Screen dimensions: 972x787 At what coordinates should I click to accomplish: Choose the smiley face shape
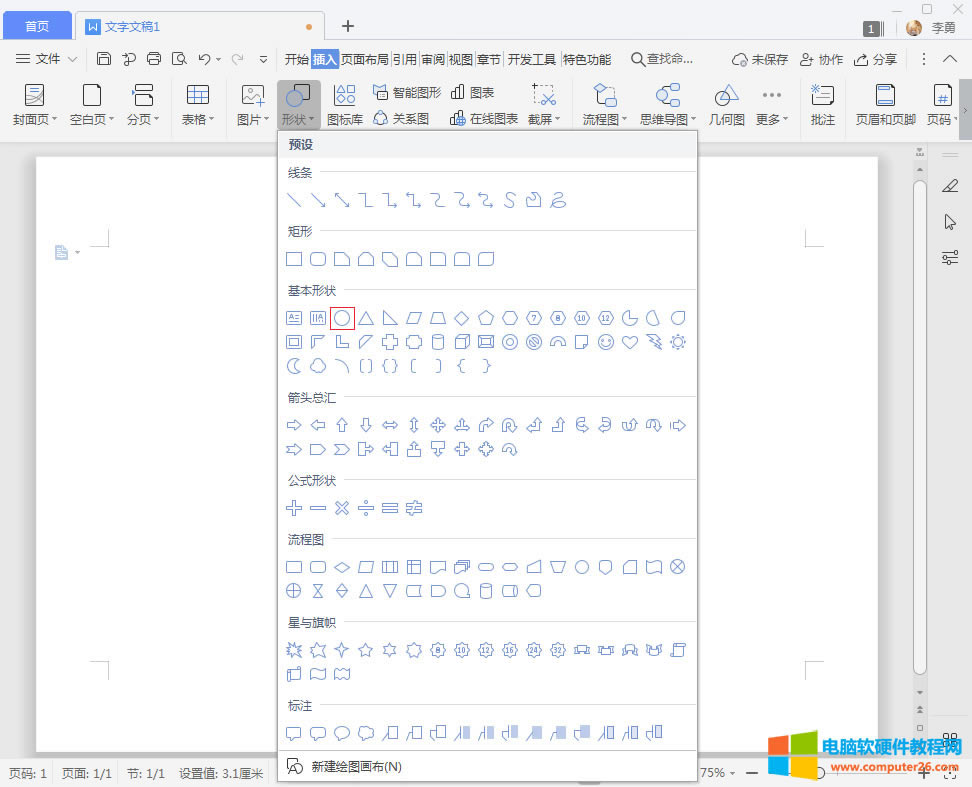pyautogui.click(x=606, y=342)
